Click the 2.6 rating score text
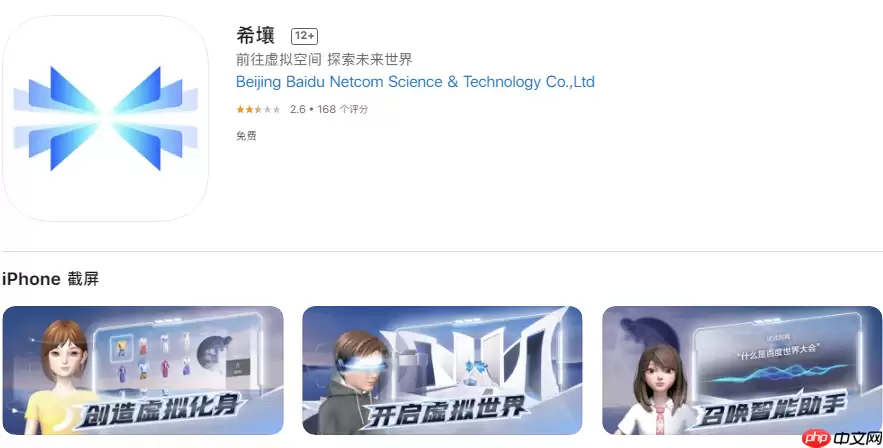 point(297,109)
